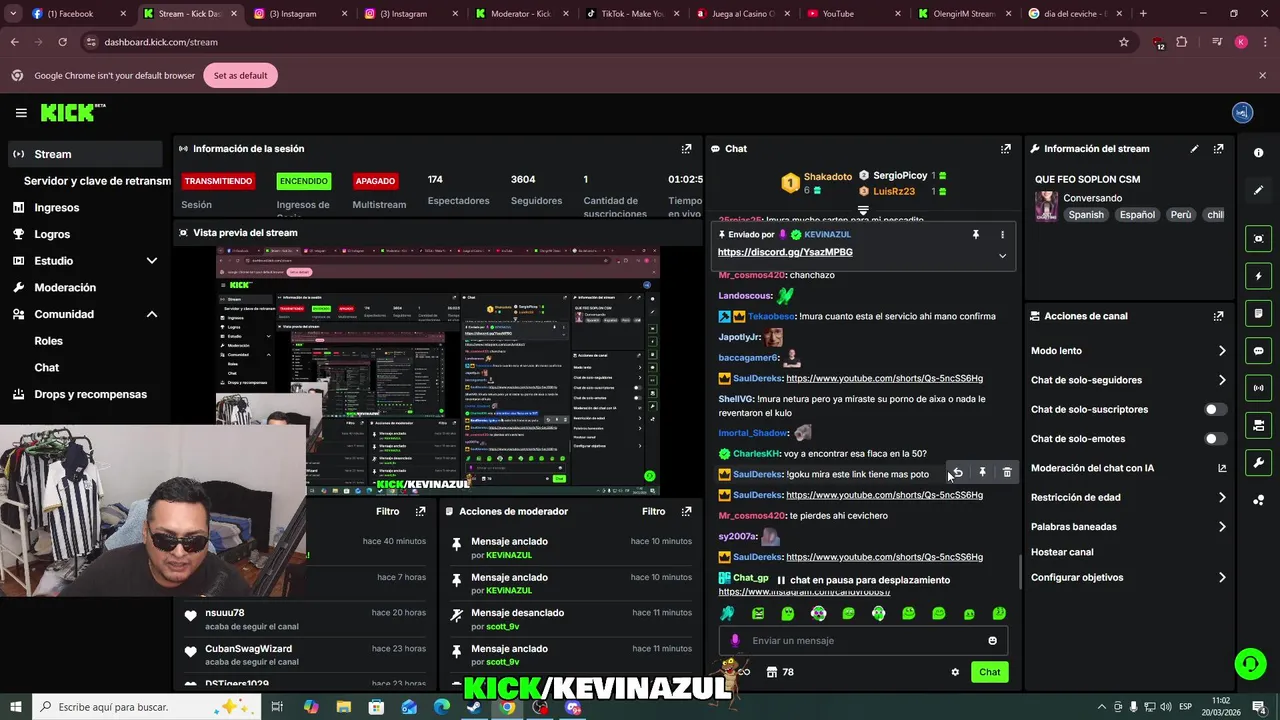Screen dimensions: 1280x720
Task: Click the green headset support button
Action: [x=1249, y=664]
